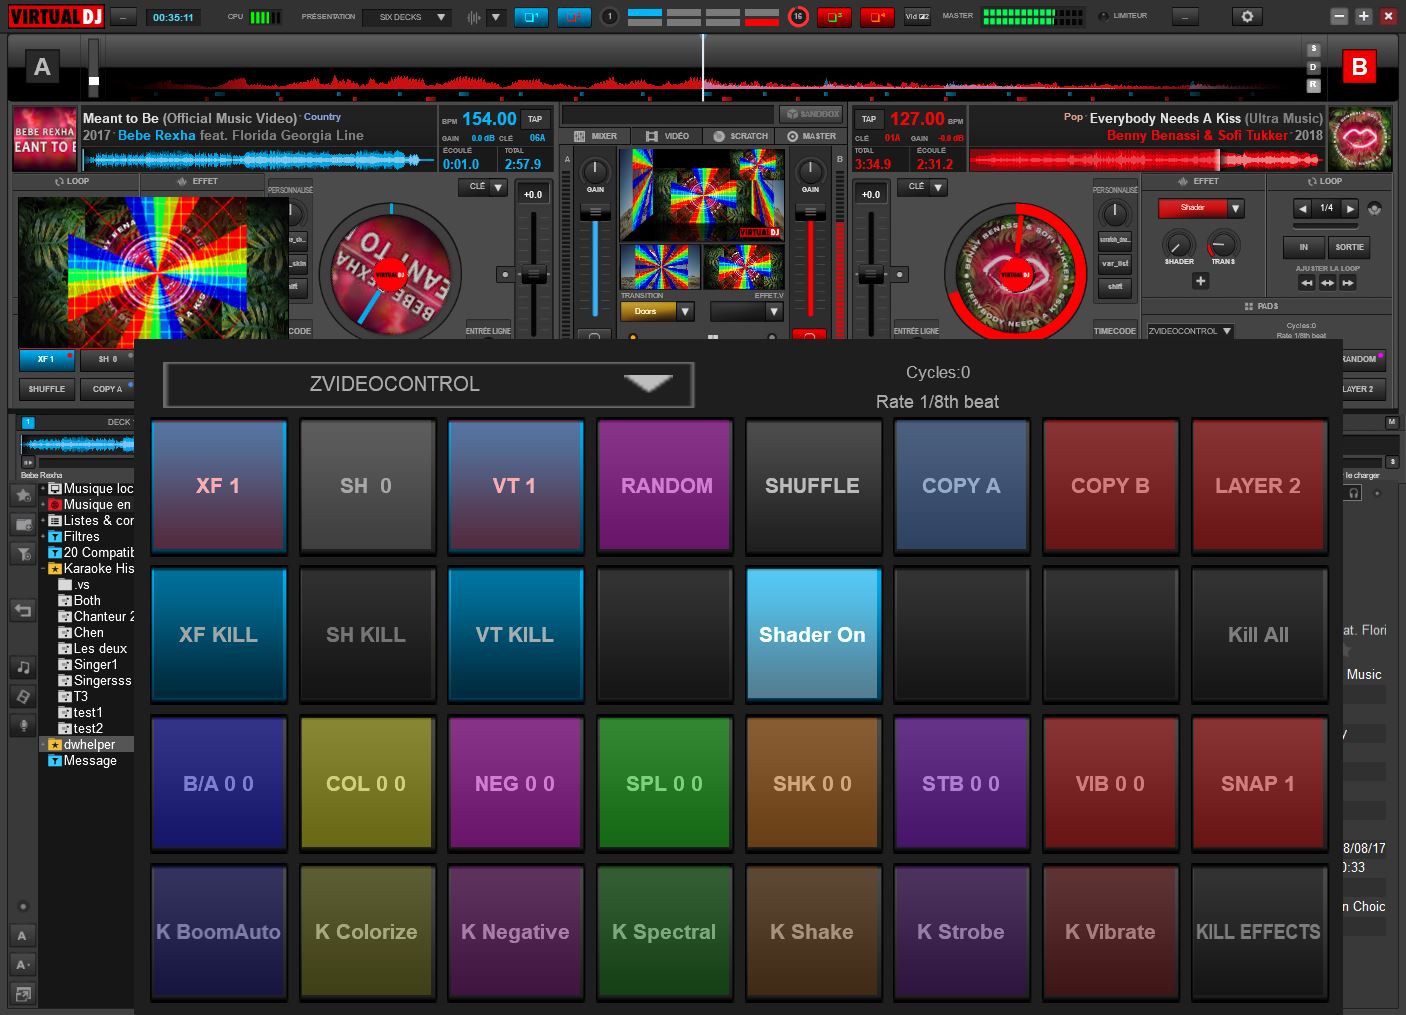1406x1015 pixels.
Task: Click deck A TAP button
Action: pos(535,118)
